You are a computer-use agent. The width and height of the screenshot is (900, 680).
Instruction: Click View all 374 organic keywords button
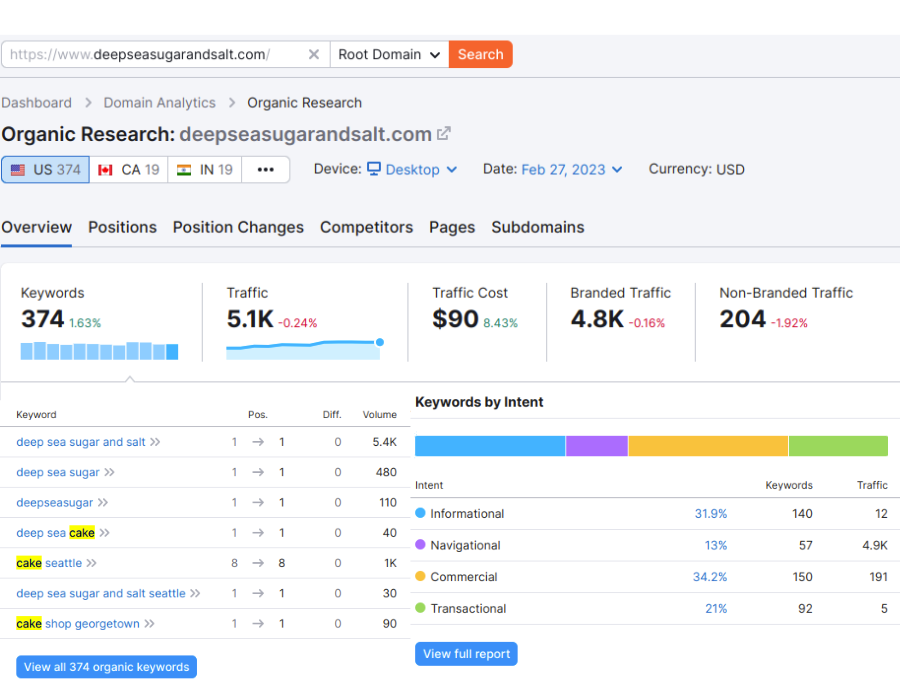coord(106,667)
